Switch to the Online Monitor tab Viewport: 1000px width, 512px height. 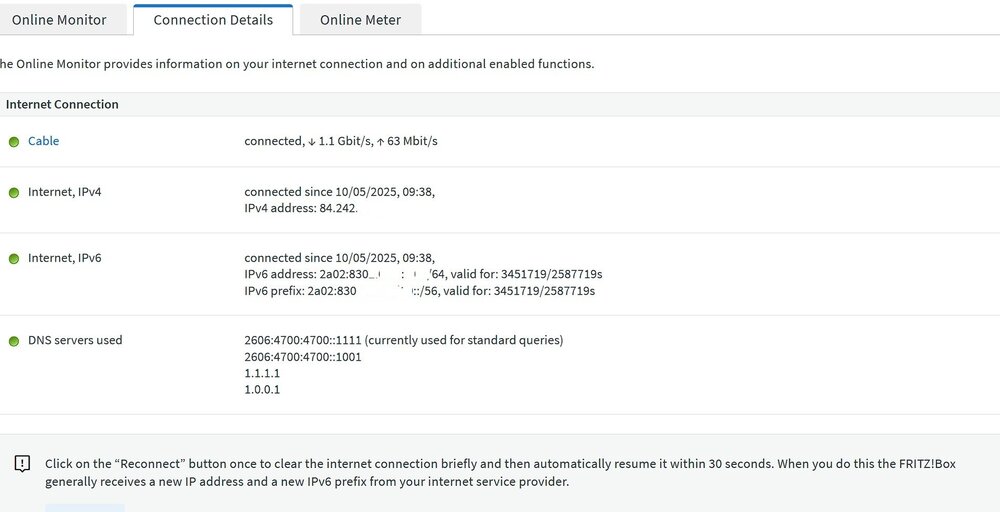(x=59, y=20)
